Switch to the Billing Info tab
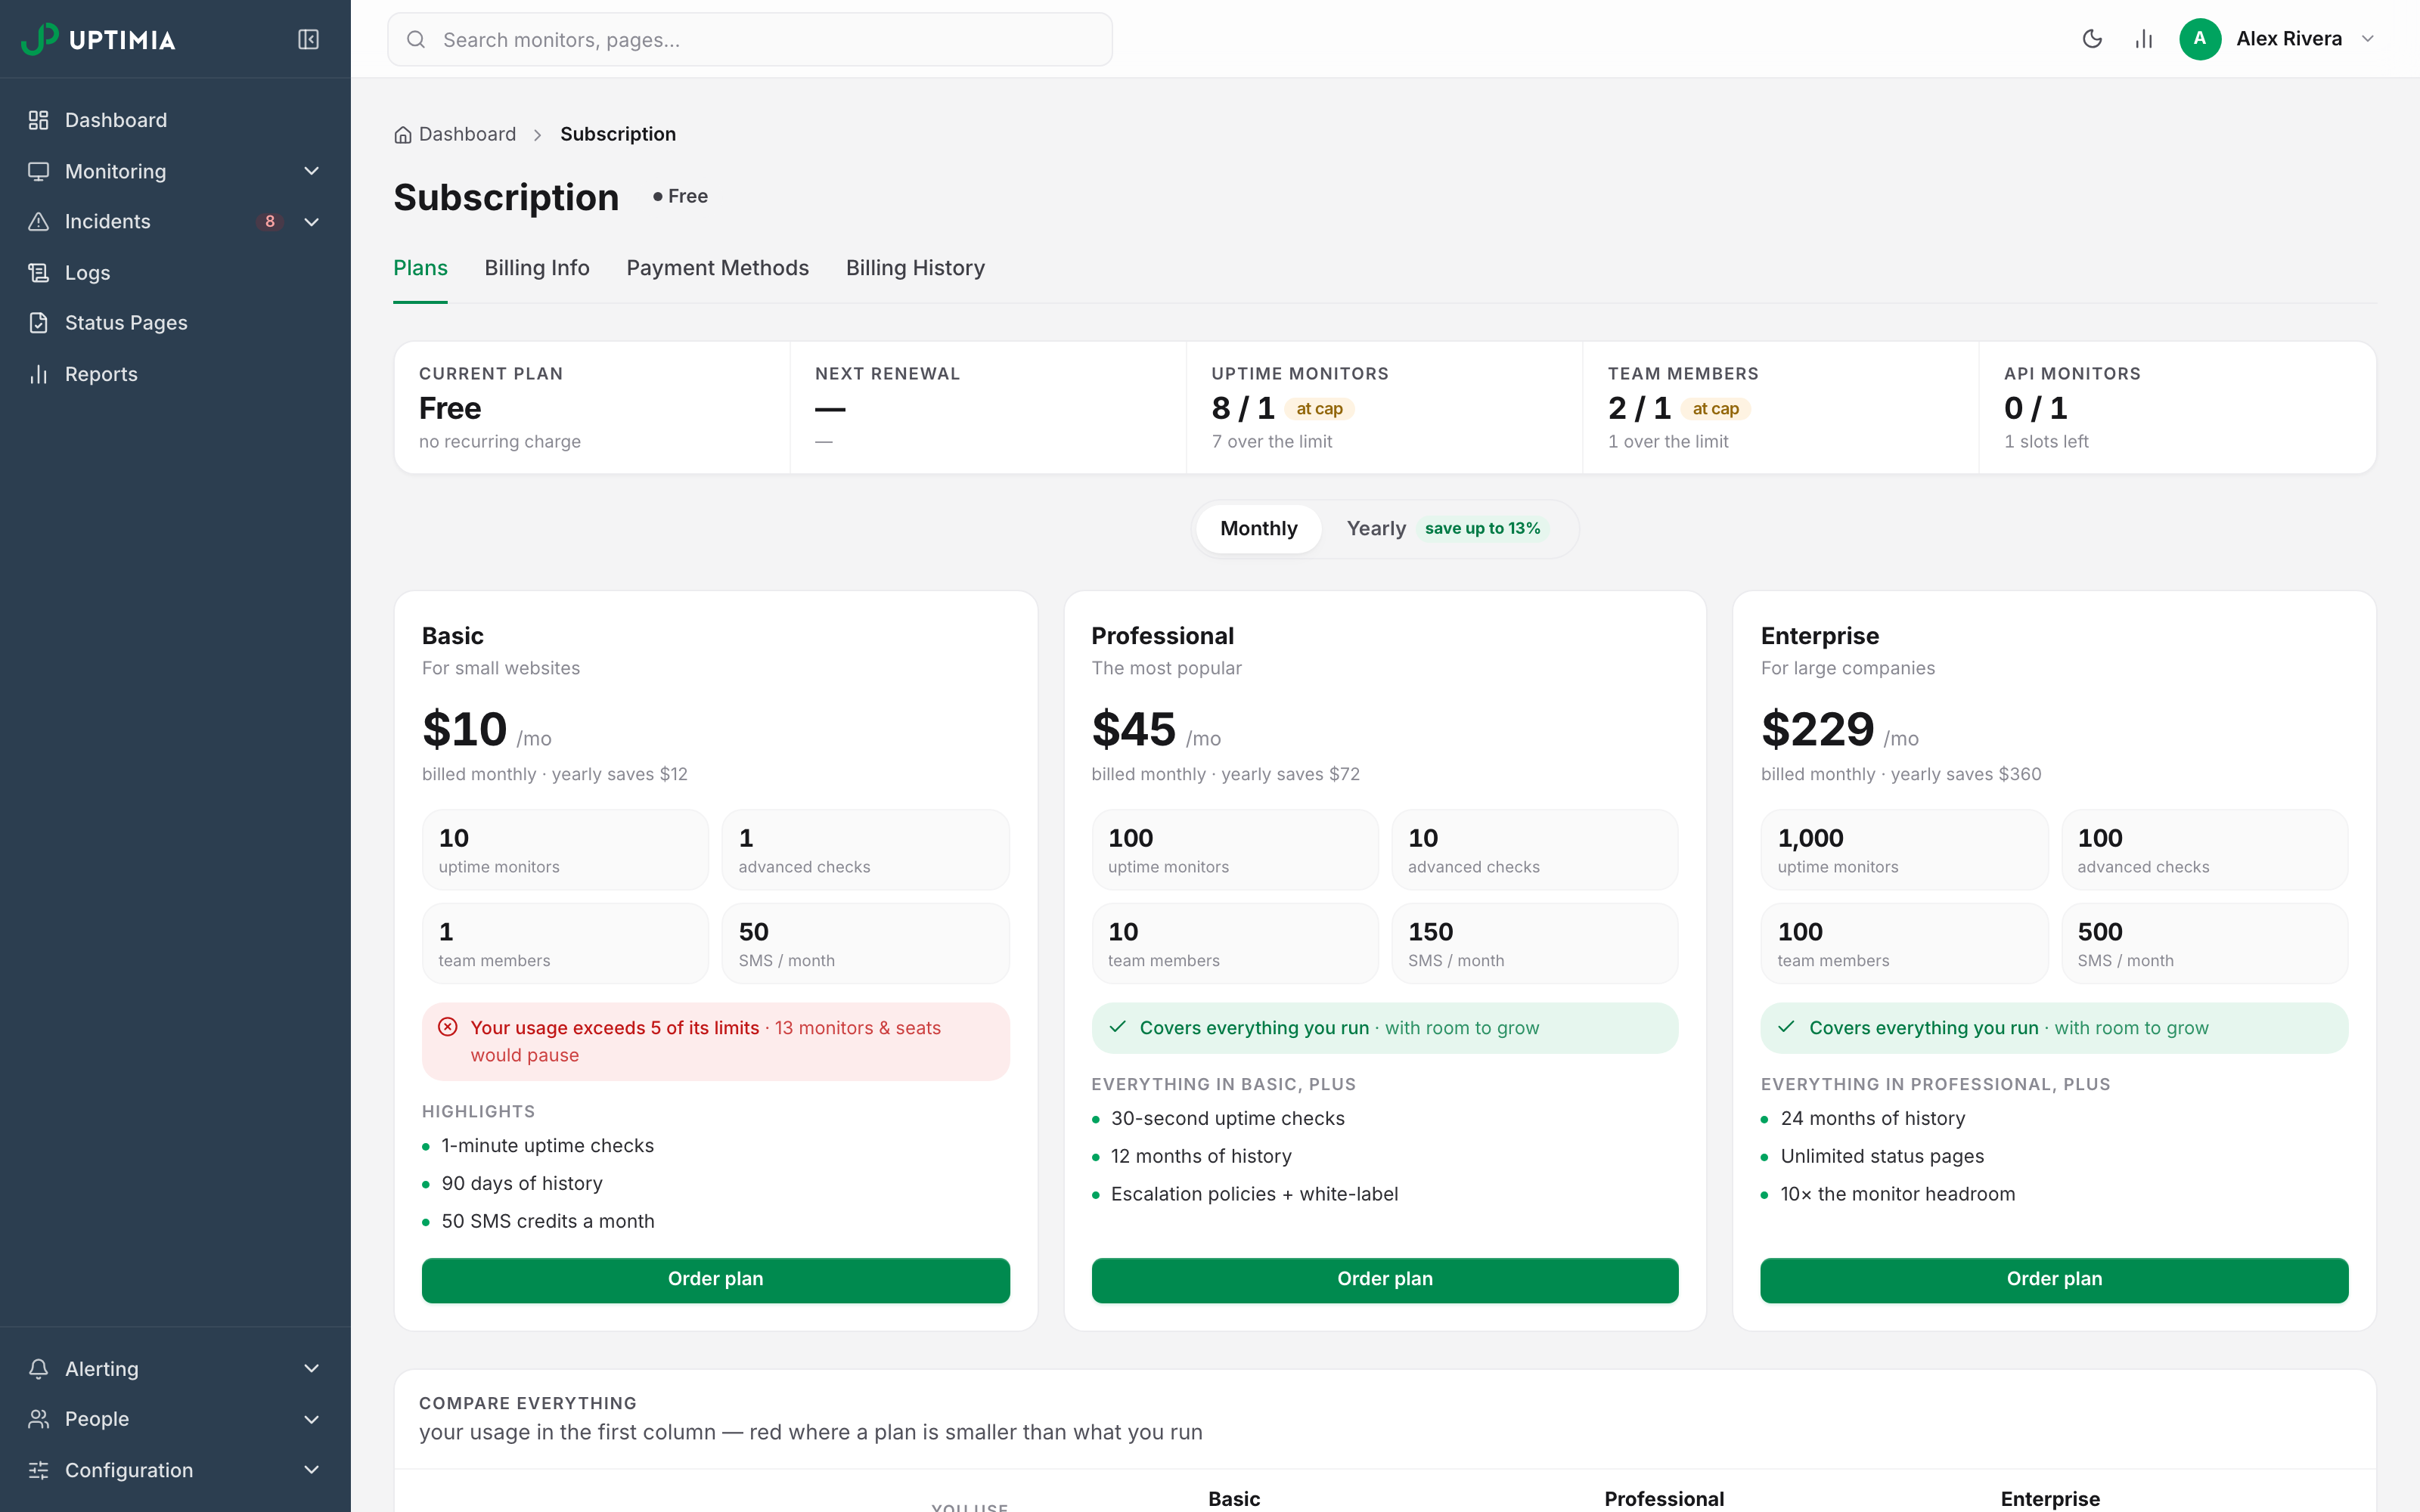Viewport: 2420px width, 1512px height. pyautogui.click(x=537, y=268)
